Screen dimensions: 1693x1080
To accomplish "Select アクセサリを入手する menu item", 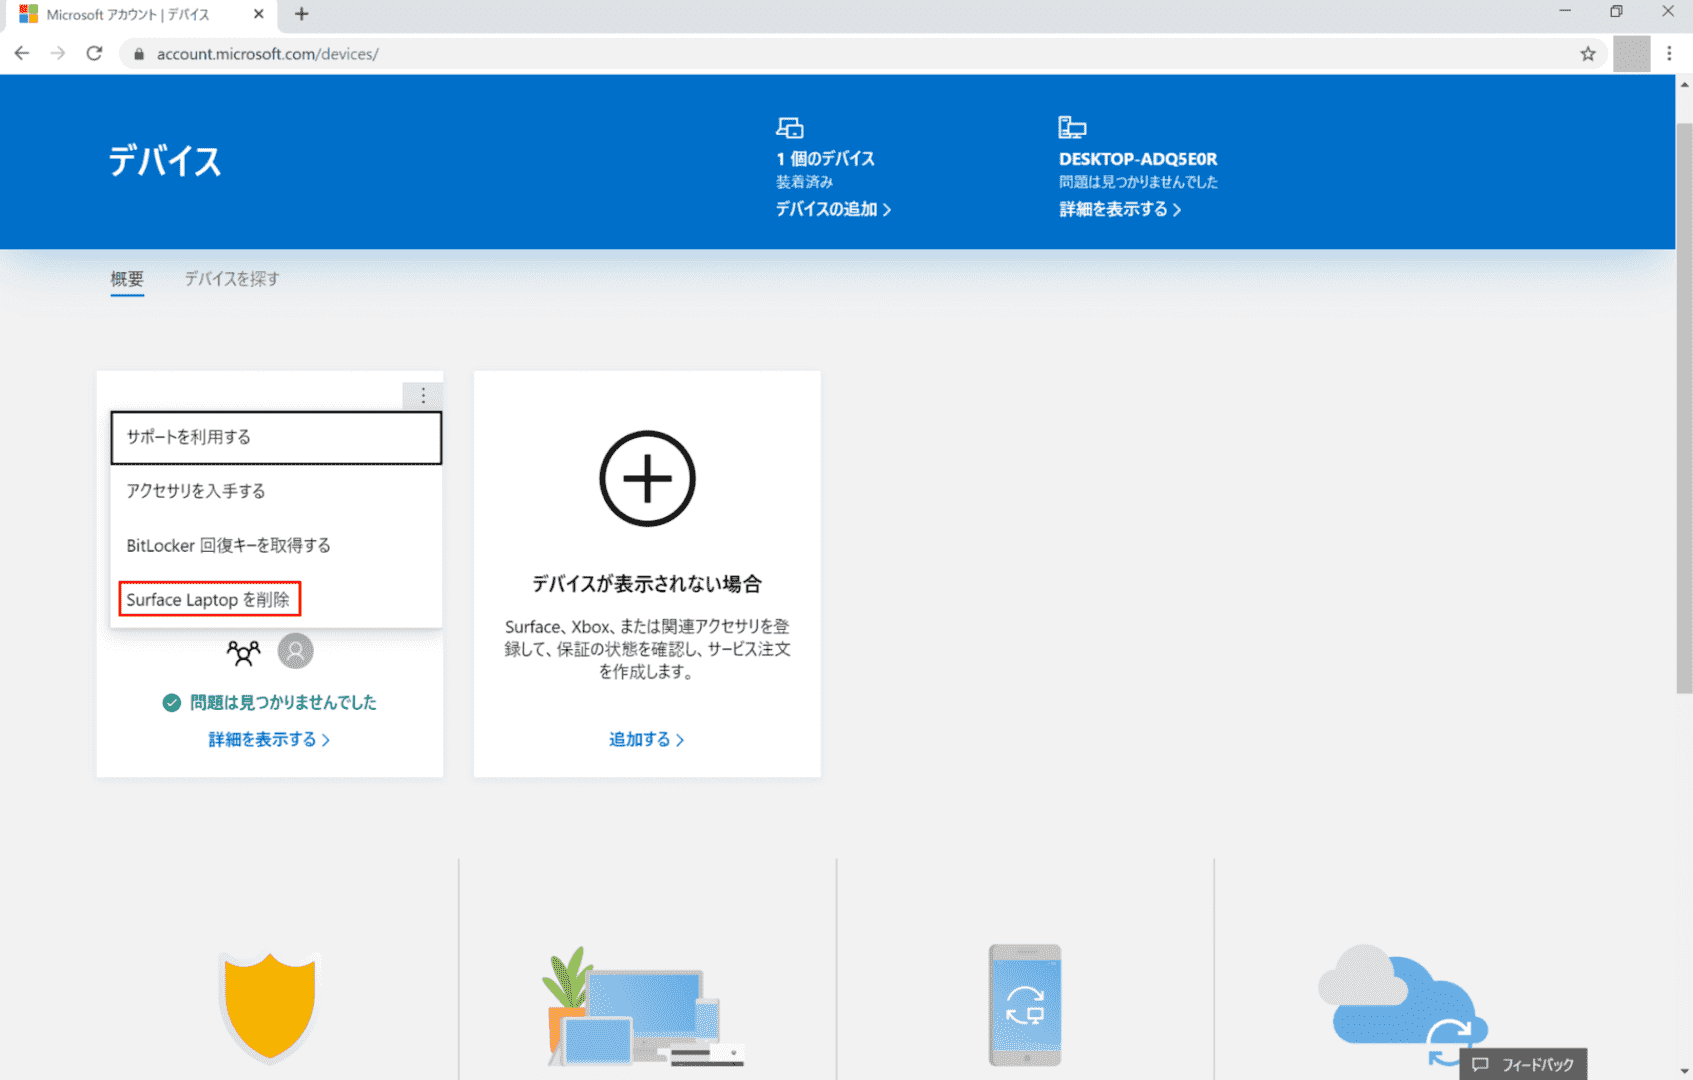I will (276, 491).
